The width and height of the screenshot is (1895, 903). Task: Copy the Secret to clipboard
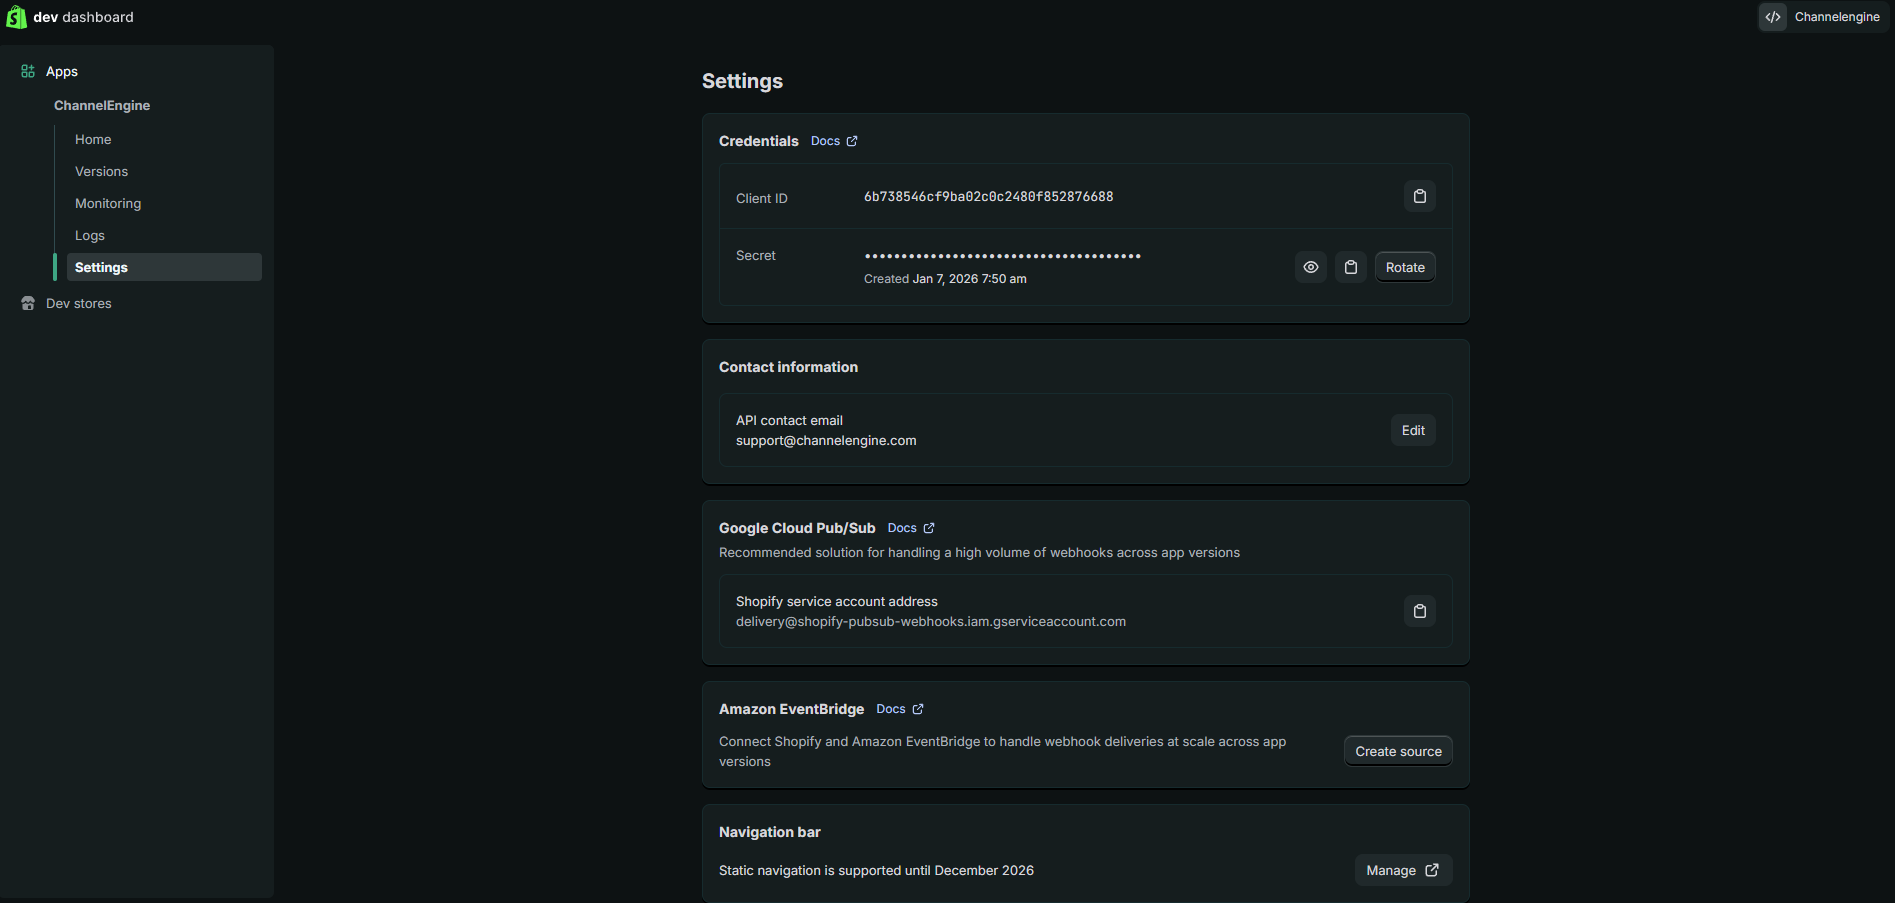[1350, 267]
